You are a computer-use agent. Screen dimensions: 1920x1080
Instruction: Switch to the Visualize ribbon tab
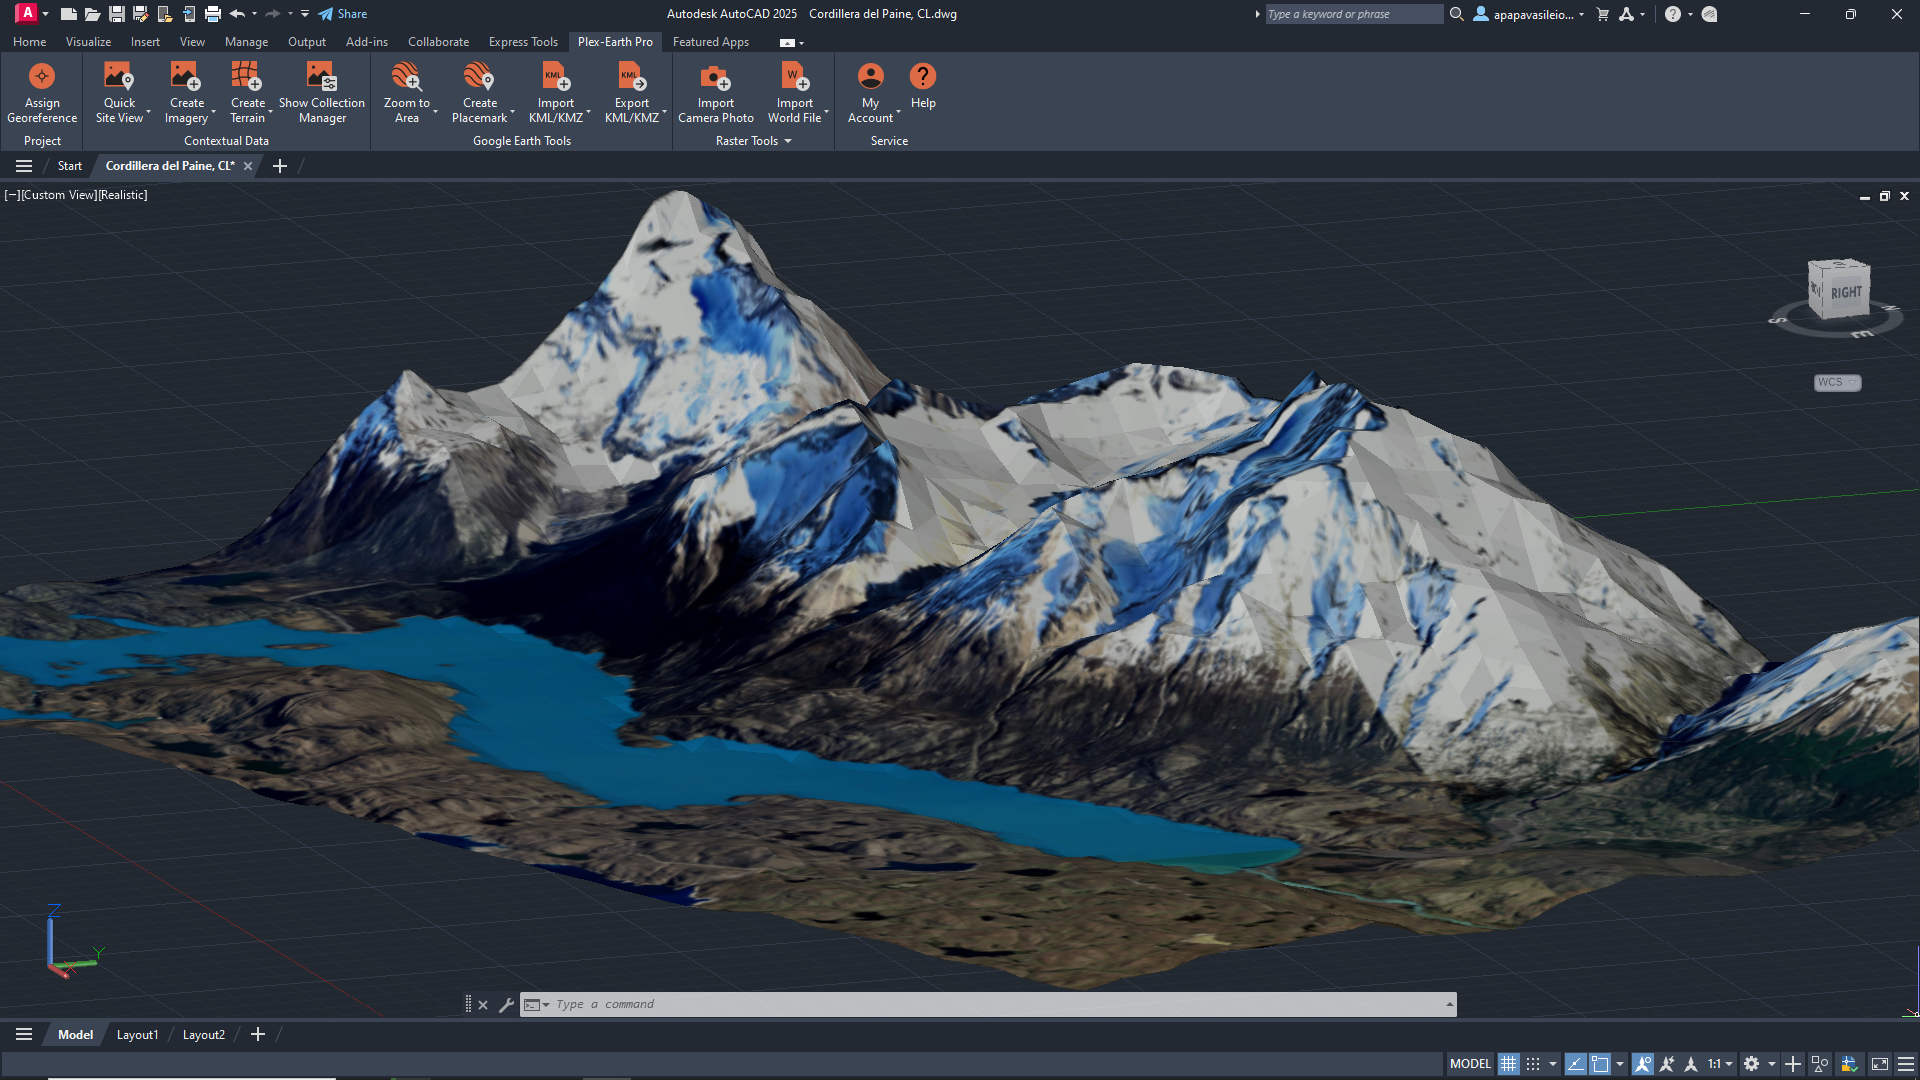coord(88,41)
